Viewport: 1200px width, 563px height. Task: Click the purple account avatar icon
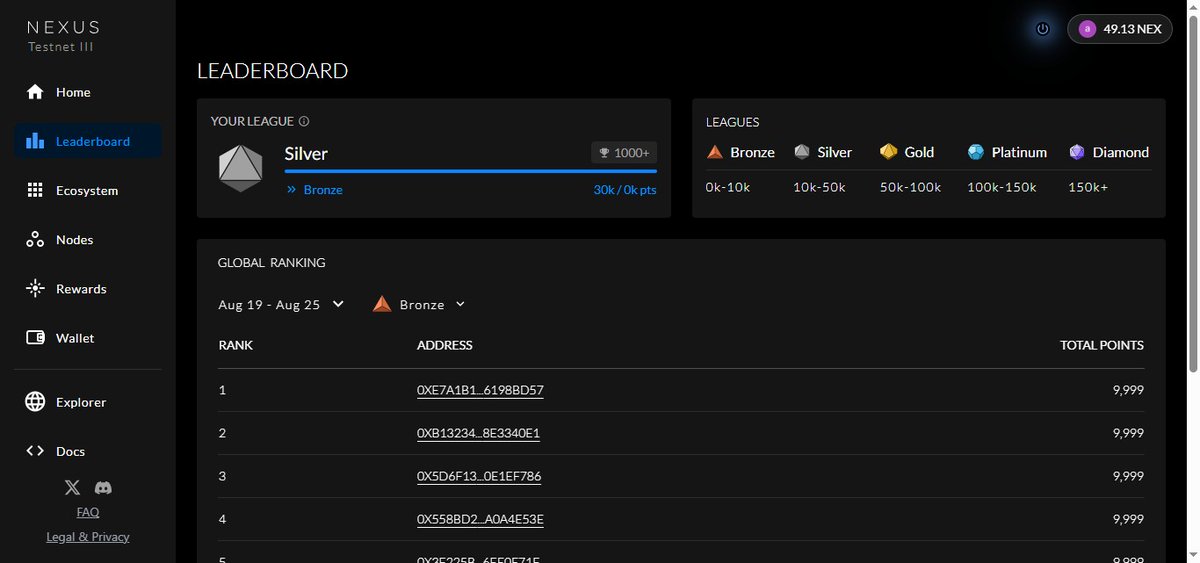point(1087,29)
